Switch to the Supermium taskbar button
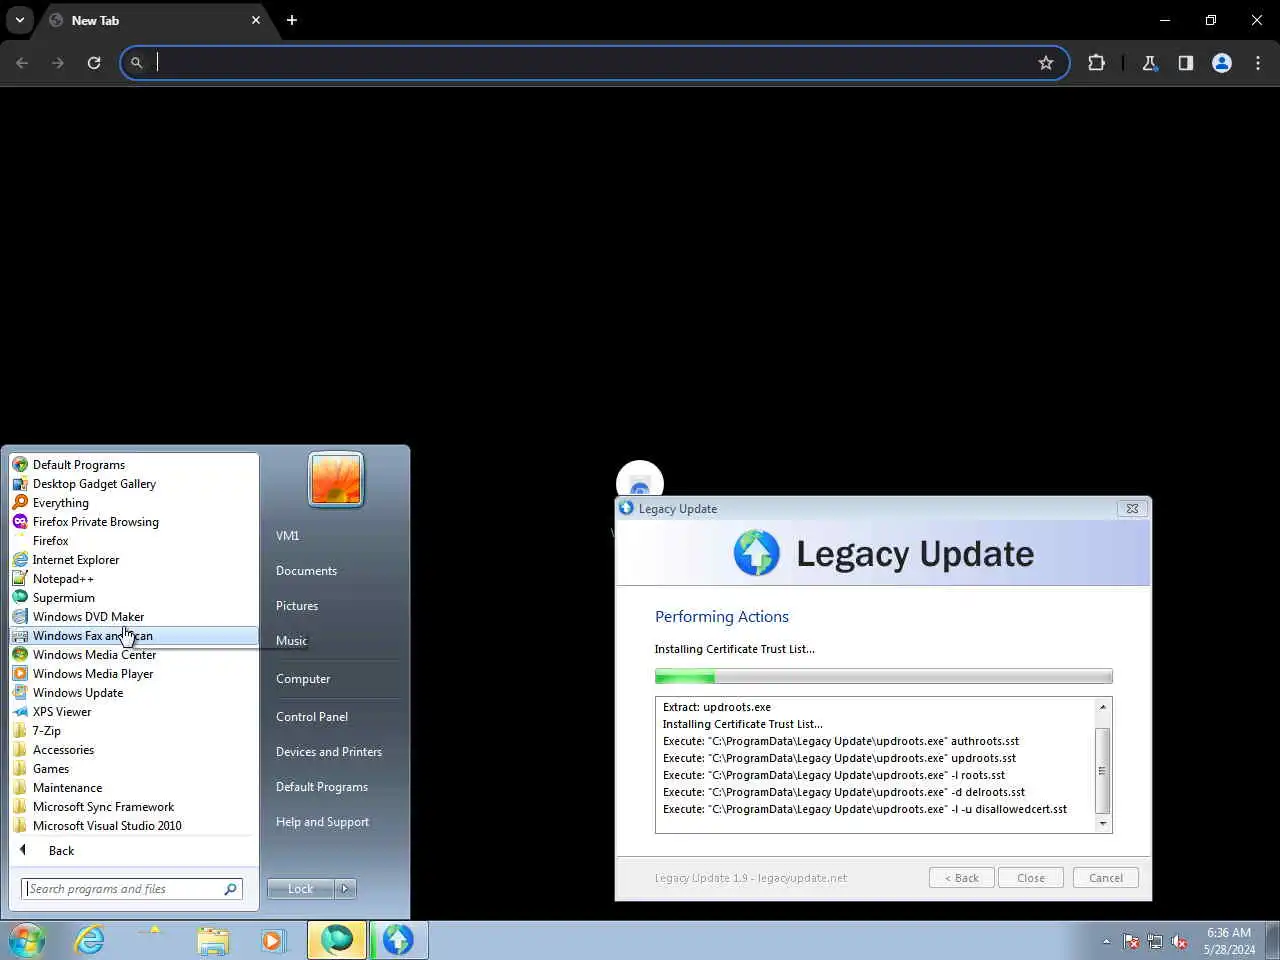 337,940
